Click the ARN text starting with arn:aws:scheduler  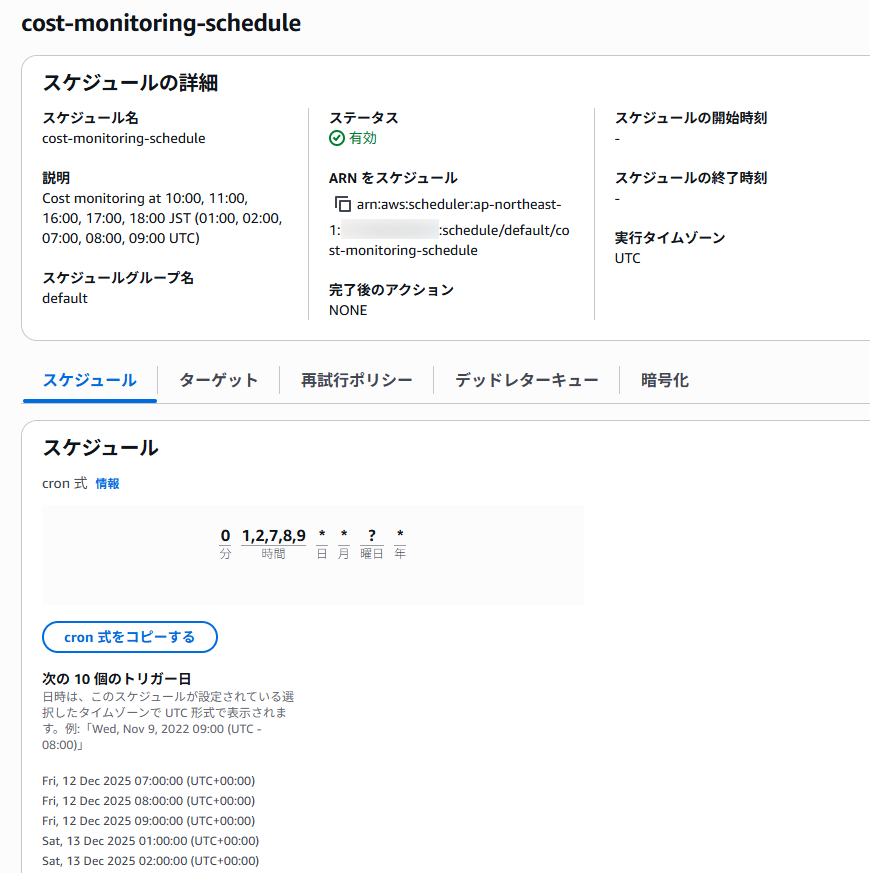[x=459, y=204]
